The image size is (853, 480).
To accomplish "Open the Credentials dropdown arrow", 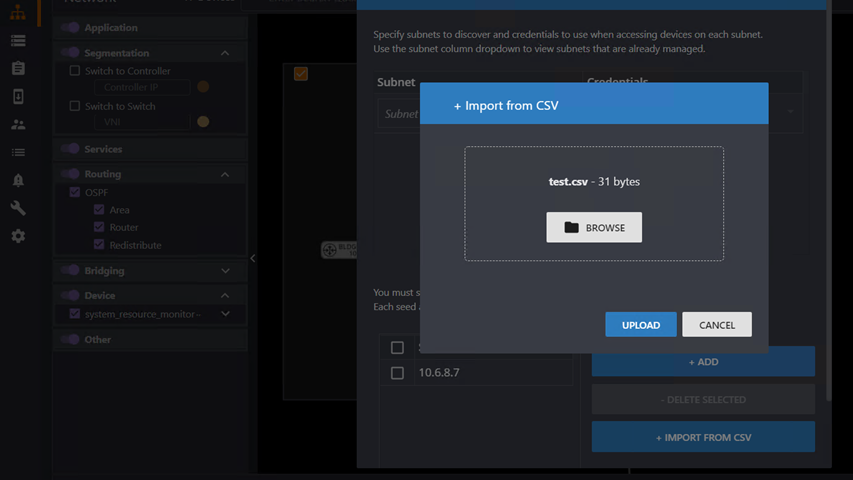I will pyautogui.click(x=790, y=112).
